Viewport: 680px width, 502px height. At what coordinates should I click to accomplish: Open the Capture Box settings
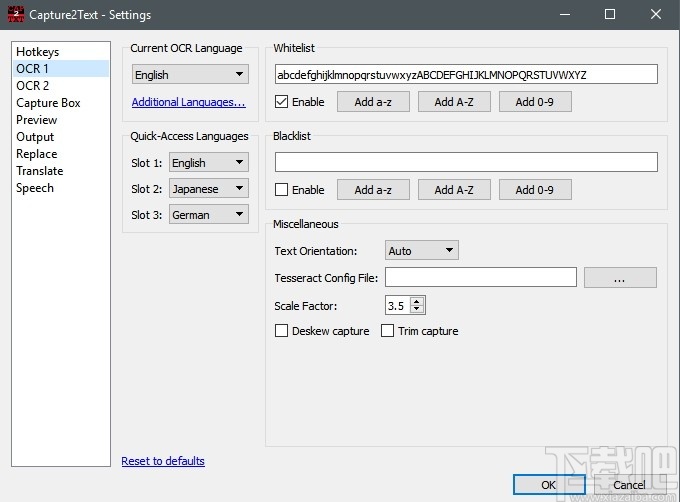click(x=61, y=103)
